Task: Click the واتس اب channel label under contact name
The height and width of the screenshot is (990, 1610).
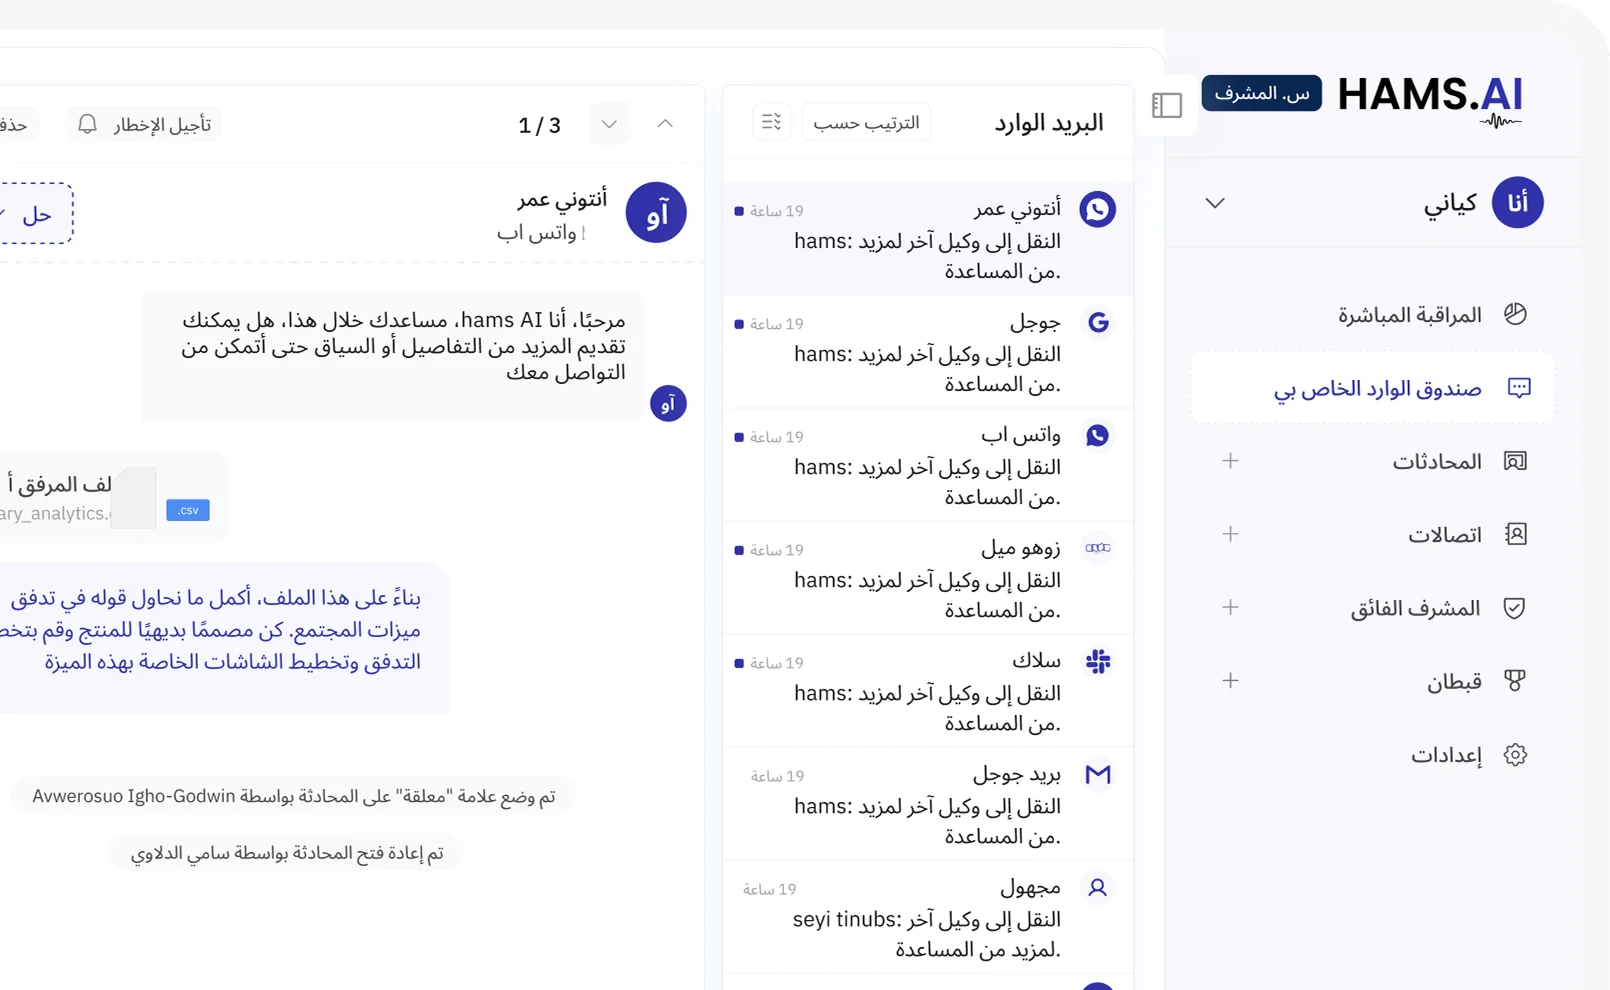Action: [537, 232]
